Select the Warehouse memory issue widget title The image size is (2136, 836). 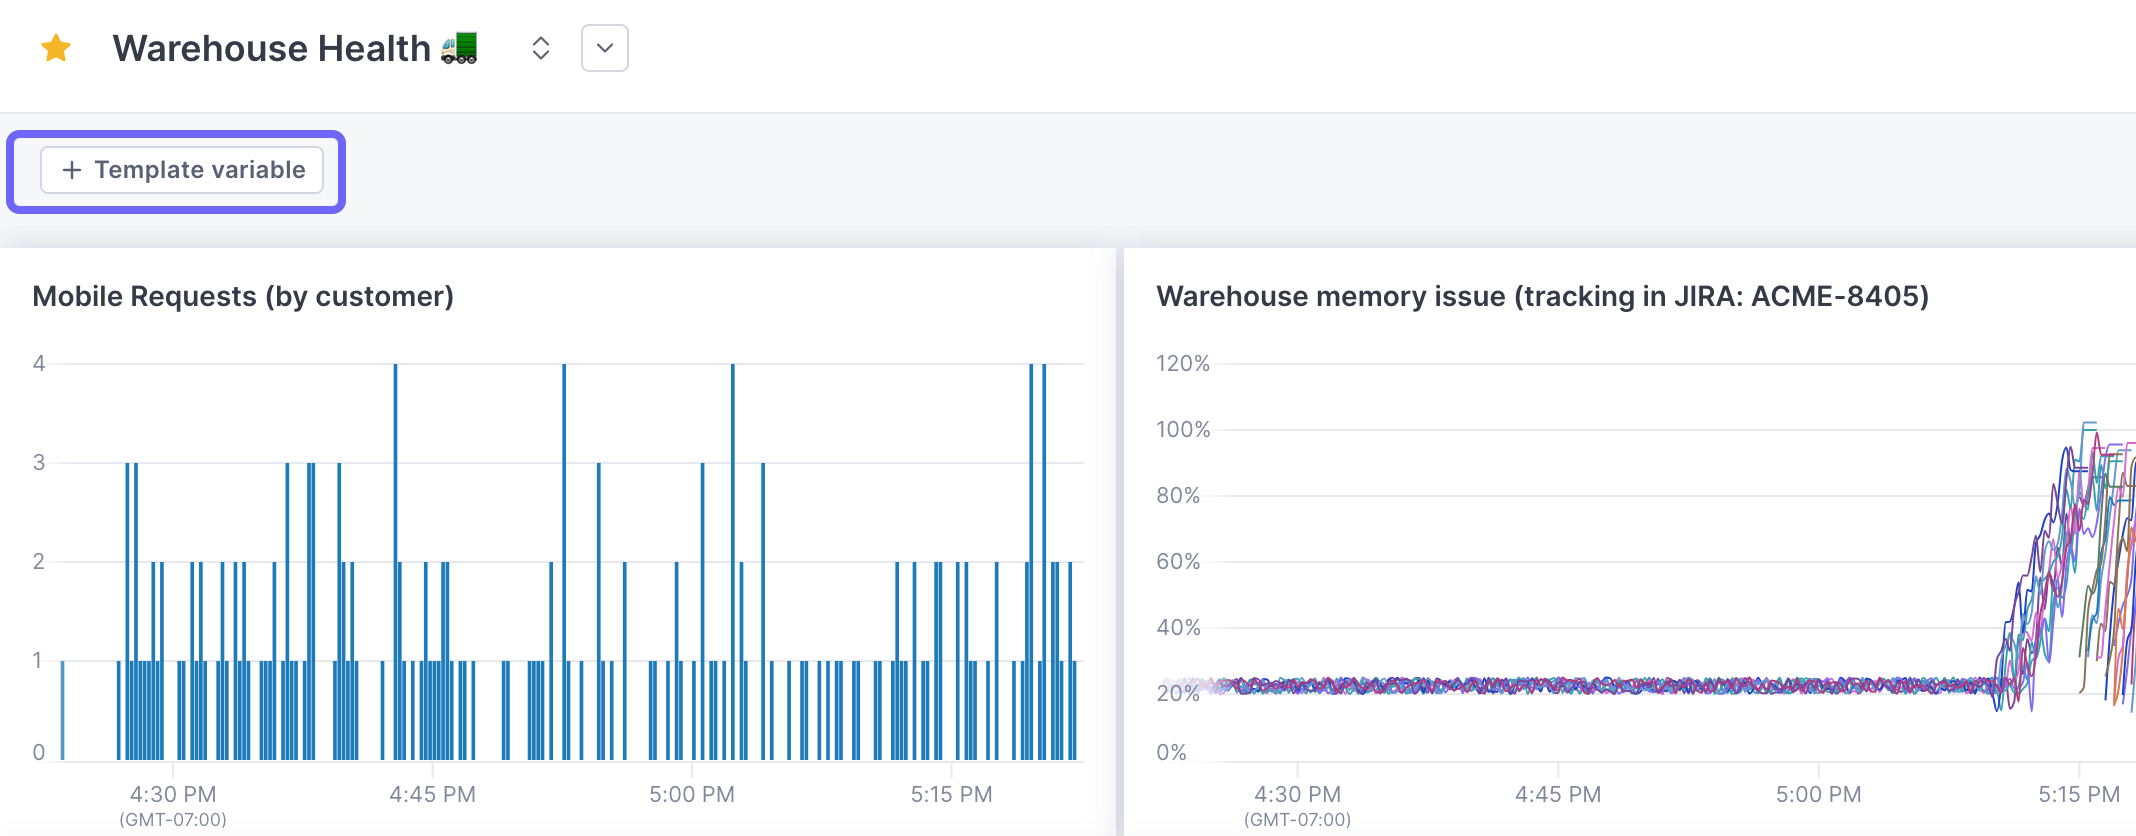(x=1542, y=296)
